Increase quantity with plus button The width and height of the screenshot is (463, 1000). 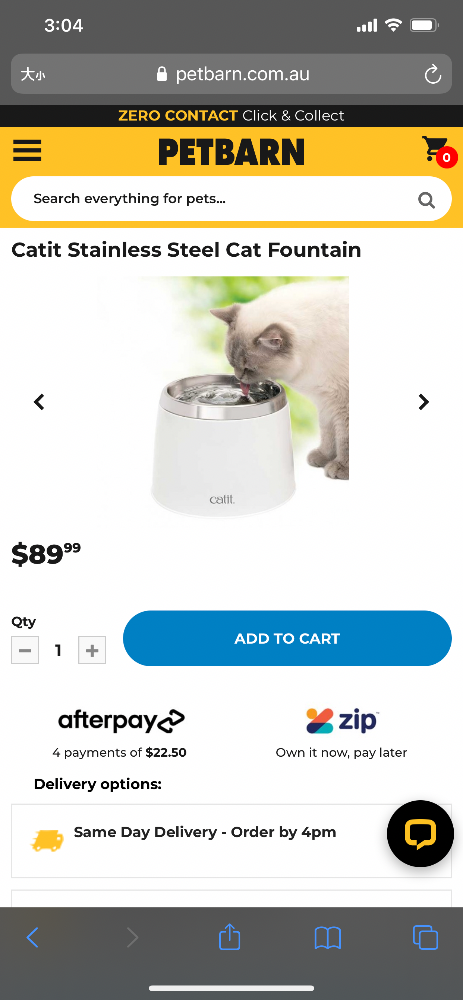click(x=92, y=651)
